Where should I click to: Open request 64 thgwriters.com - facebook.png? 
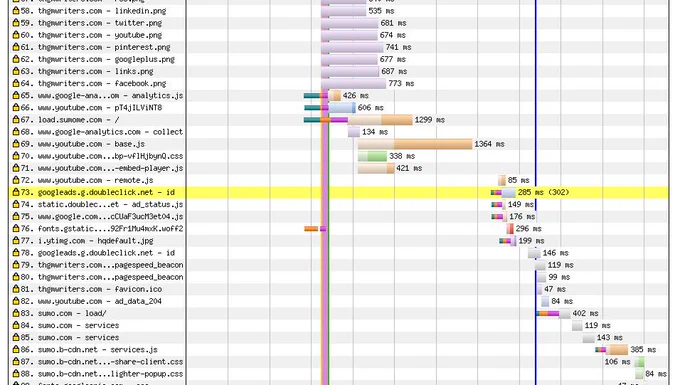(x=93, y=84)
